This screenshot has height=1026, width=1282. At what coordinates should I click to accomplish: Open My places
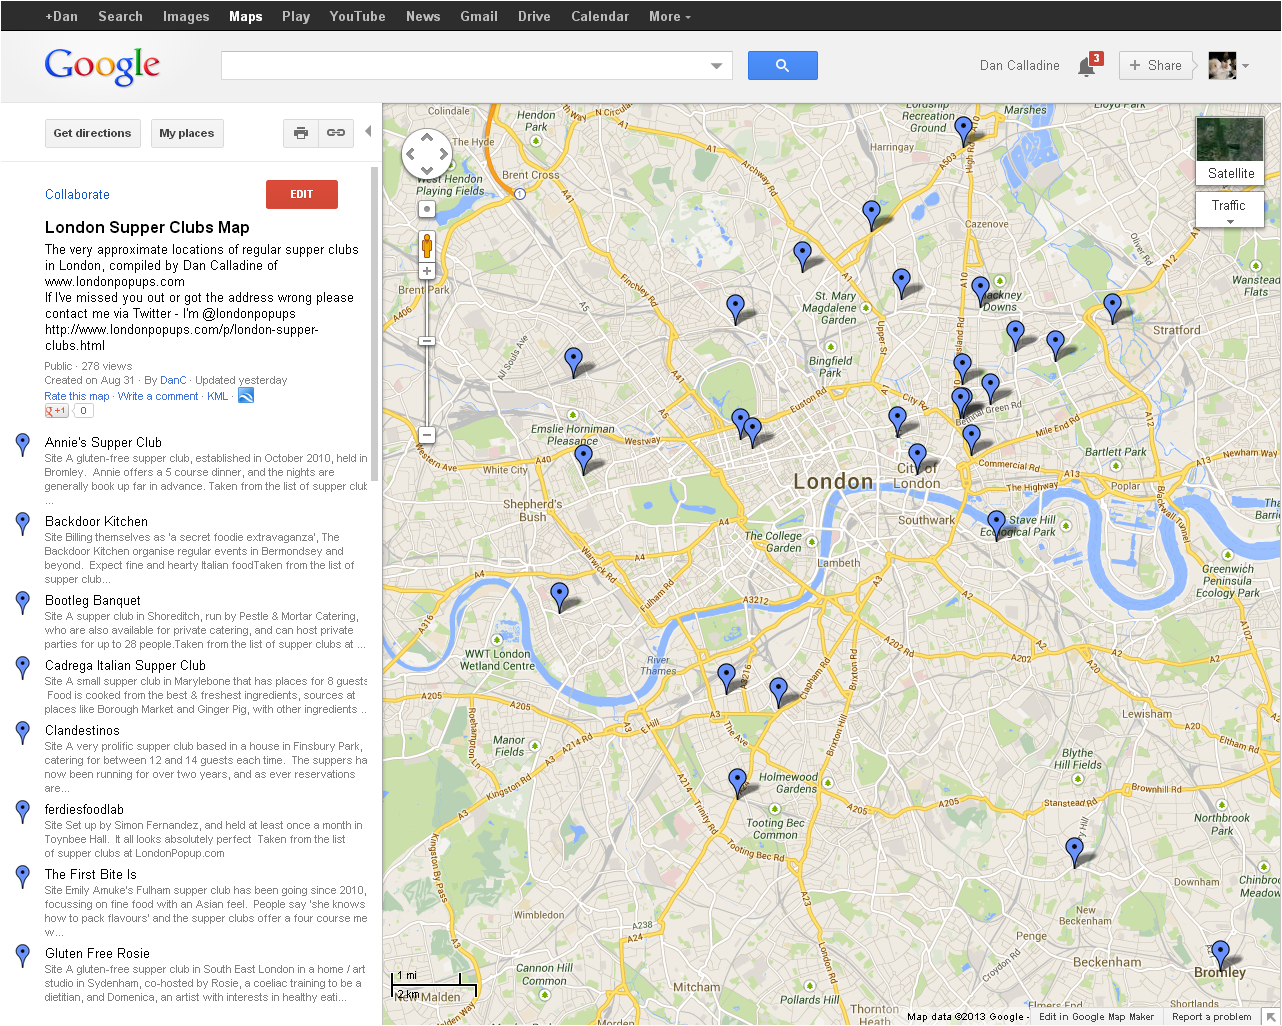point(187,133)
